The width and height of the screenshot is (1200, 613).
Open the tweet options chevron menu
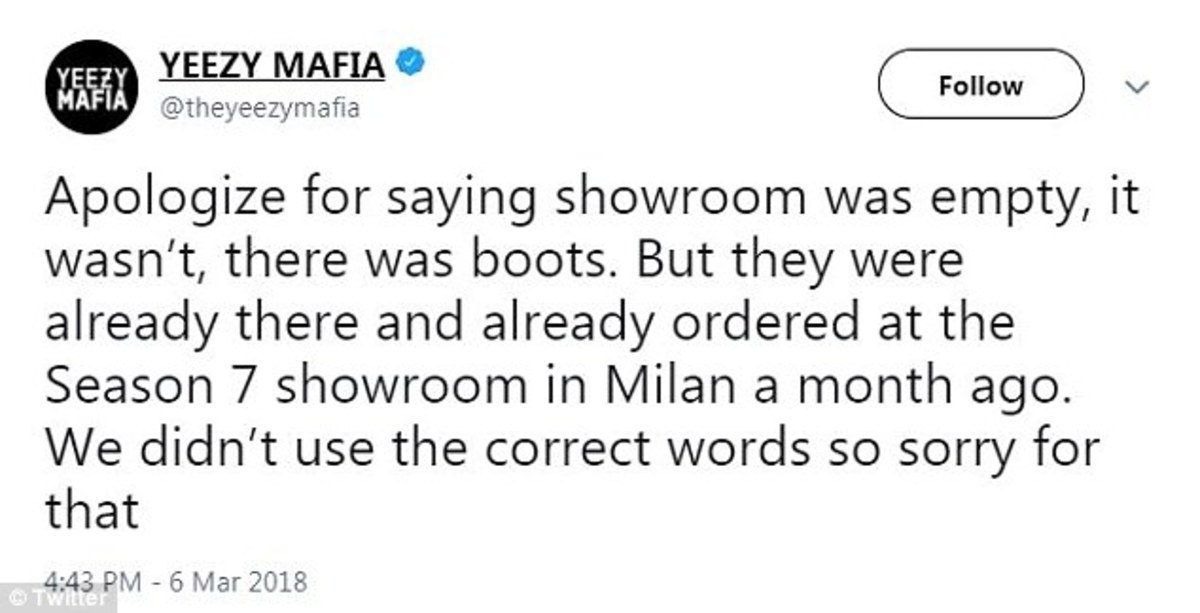(x=1136, y=88)
